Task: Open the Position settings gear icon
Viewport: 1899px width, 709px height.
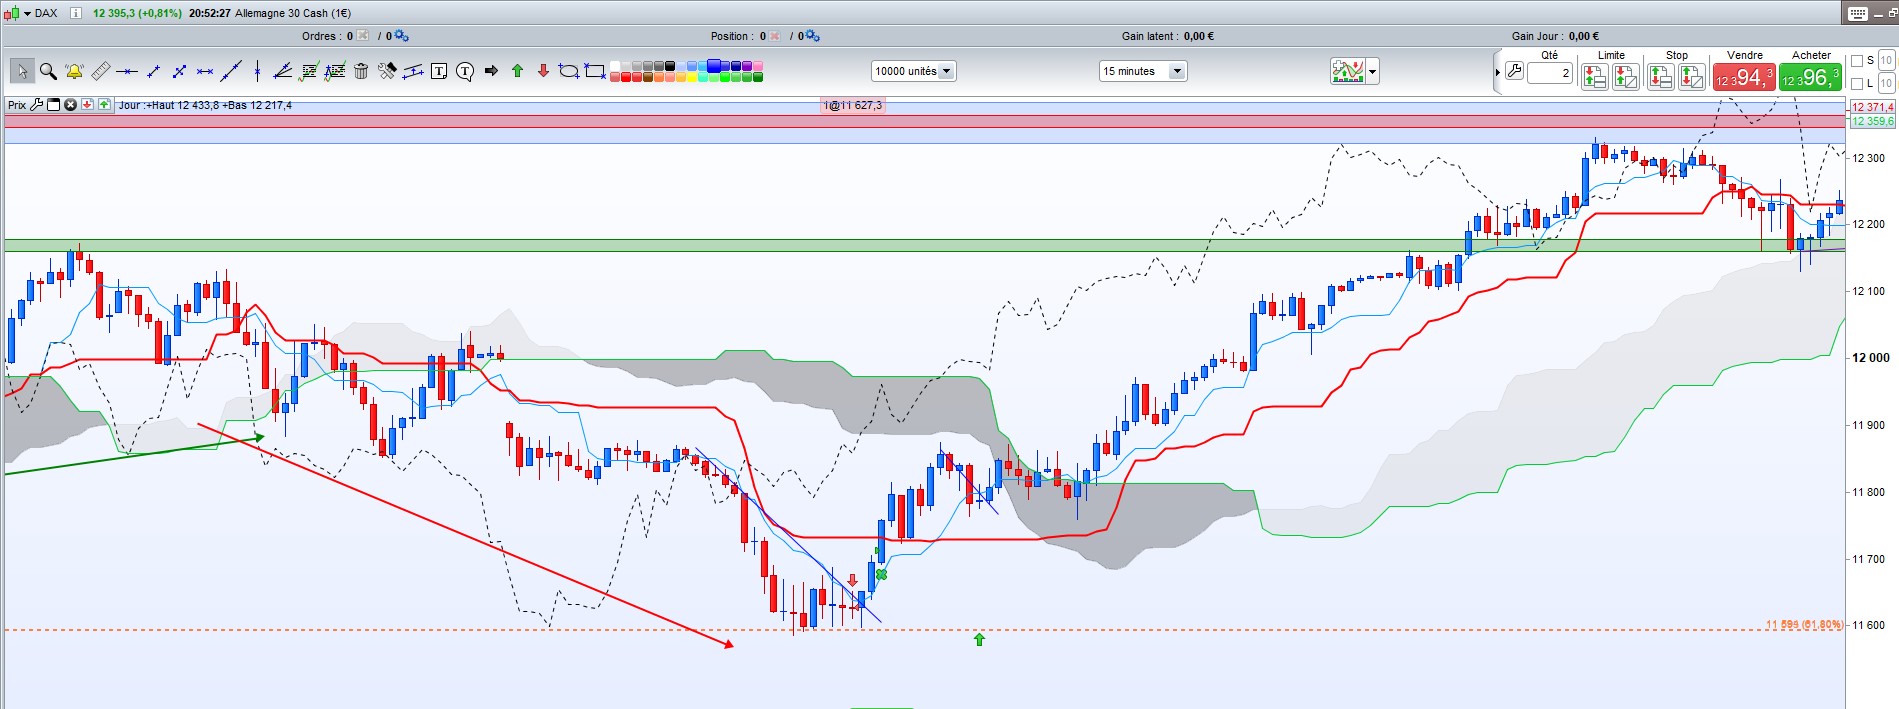Action: click(x=812, y=36)
